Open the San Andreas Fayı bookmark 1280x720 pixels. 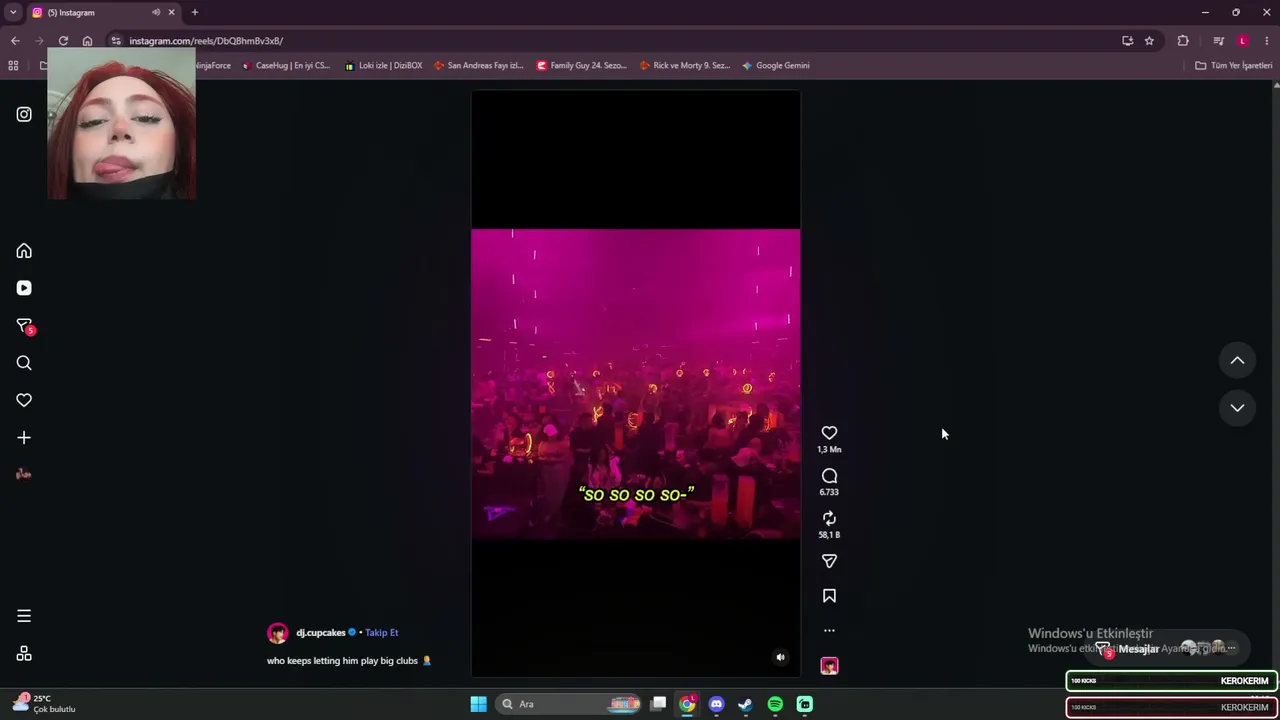[478, 66]
